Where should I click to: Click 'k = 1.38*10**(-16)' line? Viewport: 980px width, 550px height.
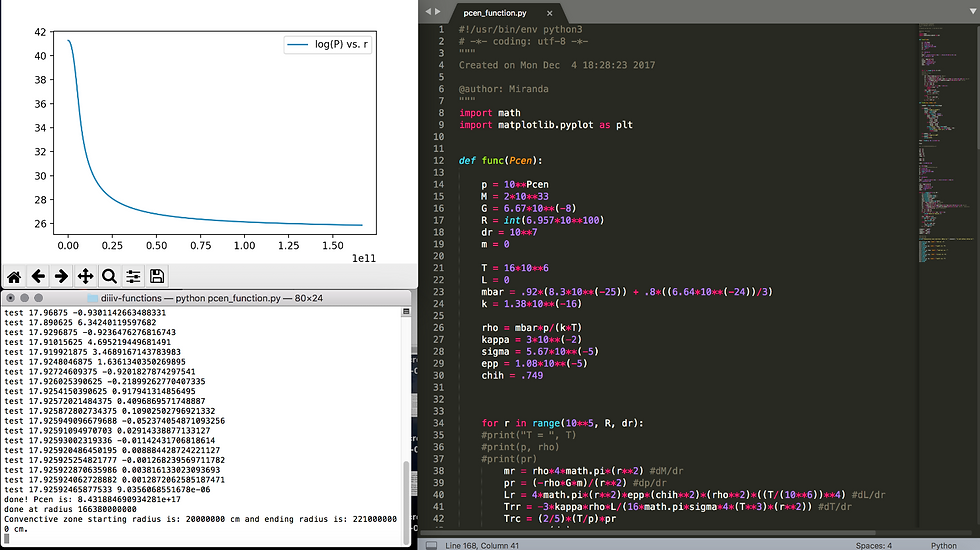click(x=531, y=304)
